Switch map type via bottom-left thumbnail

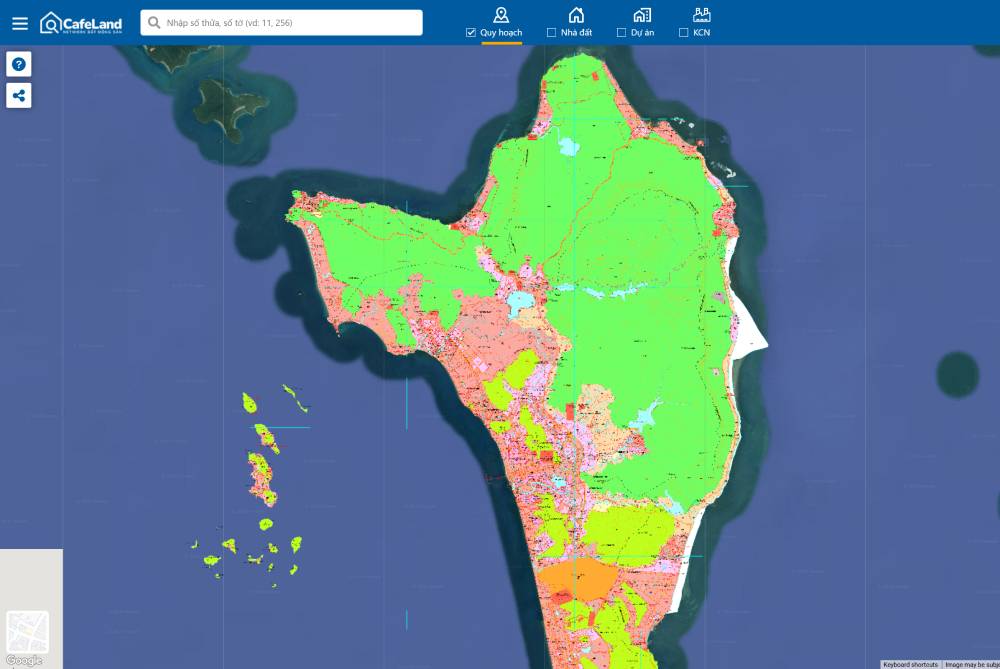click(27, 632)
